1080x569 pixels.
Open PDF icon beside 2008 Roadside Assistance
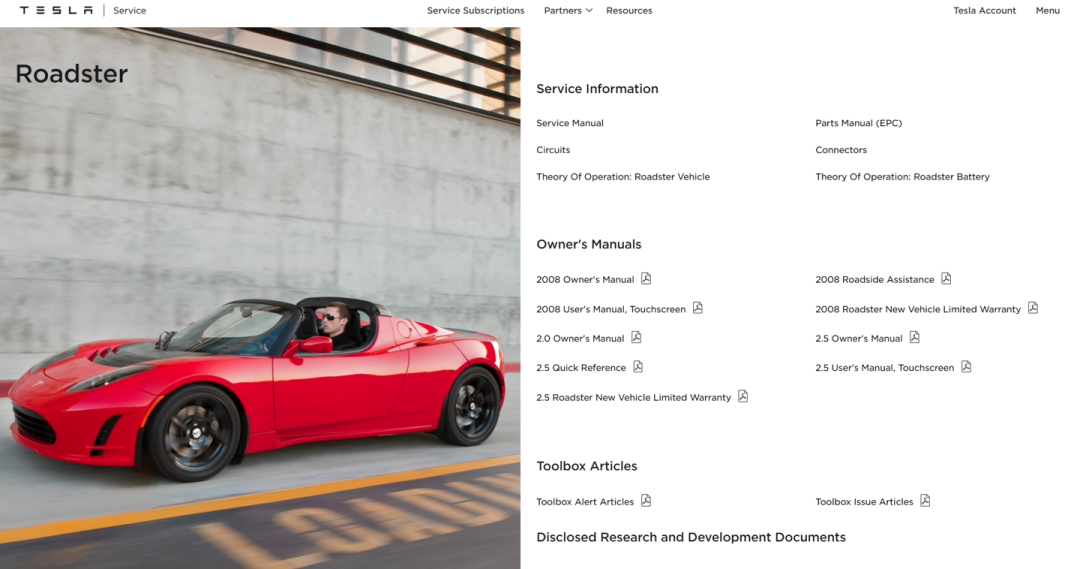tap(946, 278)
